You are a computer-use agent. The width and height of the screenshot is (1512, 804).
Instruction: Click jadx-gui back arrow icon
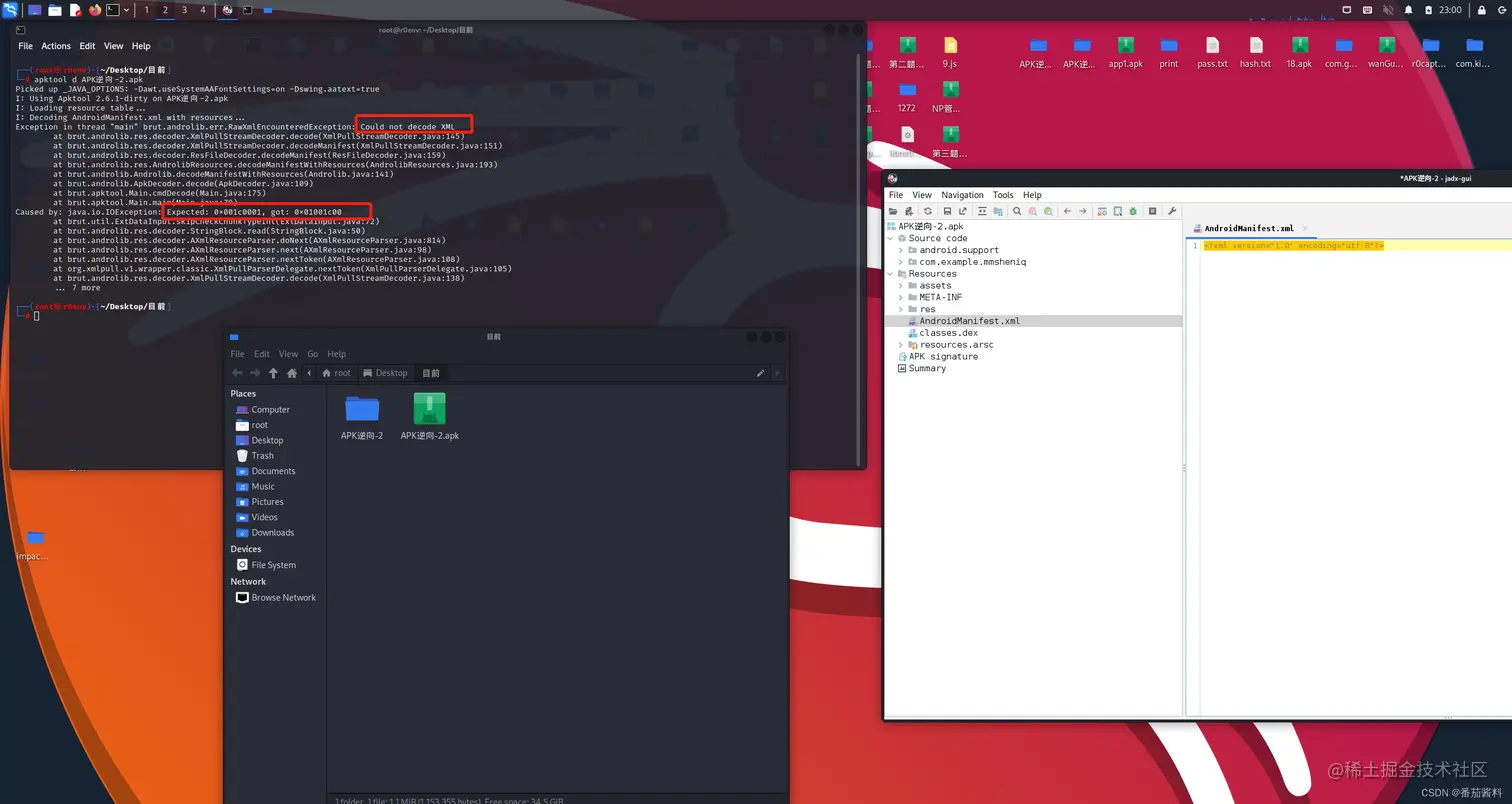[x=1067, y=211]
